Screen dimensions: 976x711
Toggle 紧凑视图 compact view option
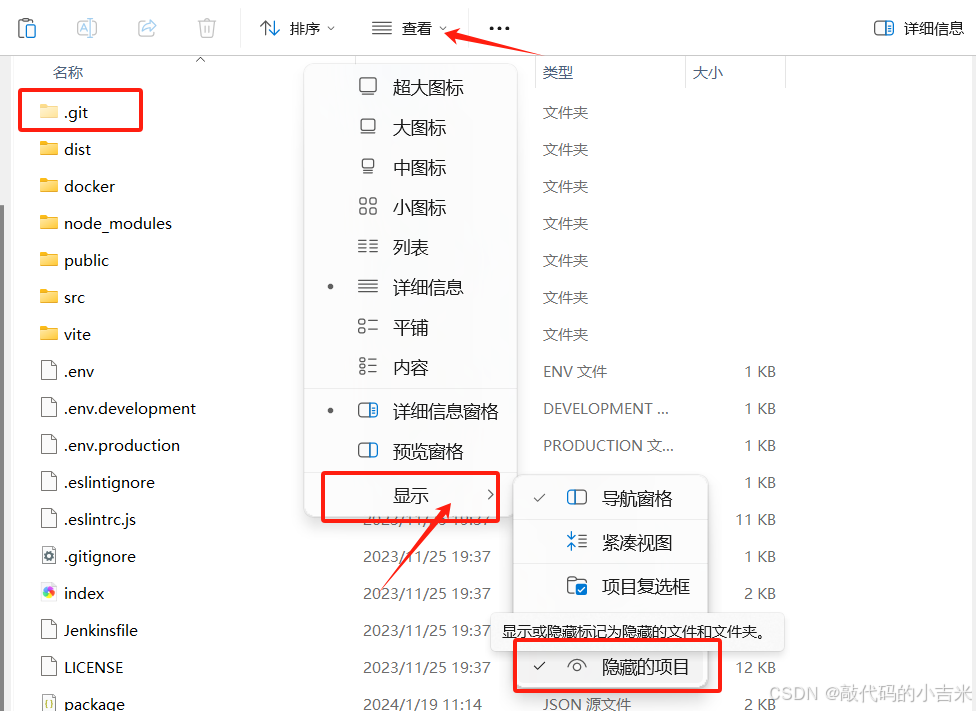pos(611,542)
